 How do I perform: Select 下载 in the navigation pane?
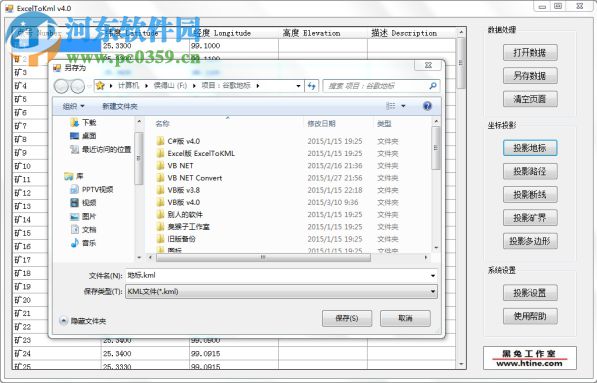84,123
